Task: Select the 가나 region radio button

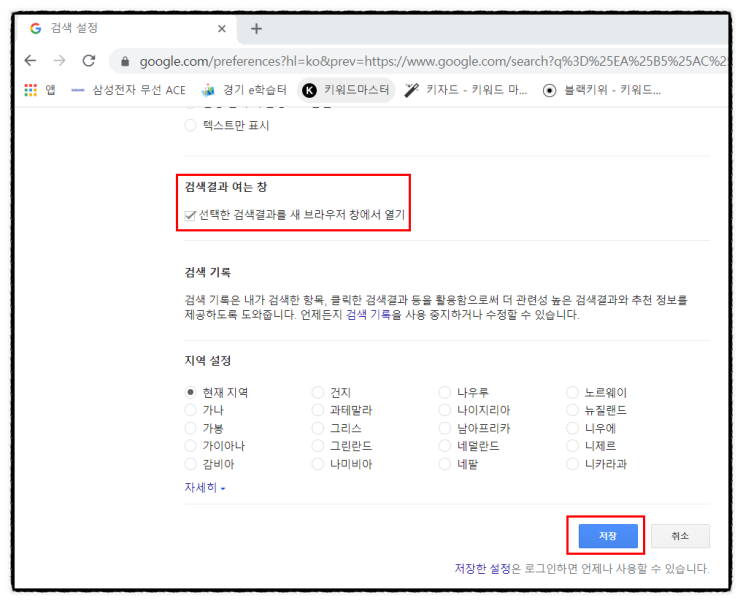Action: (190, 410)
